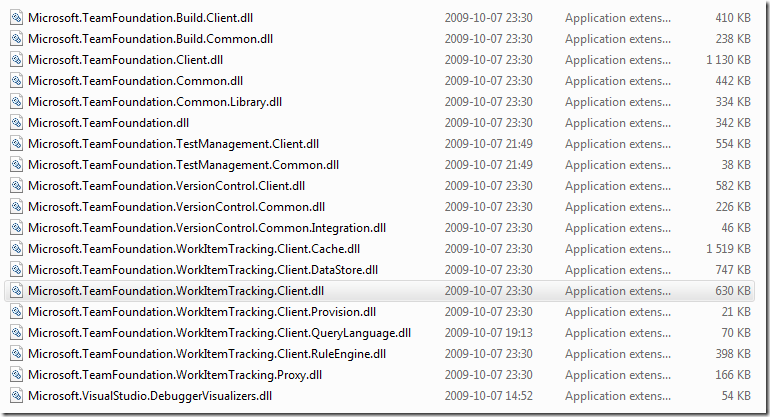Select Microsoft.TeamFoundation.VersionControl.Common.dll file name
Image resolution: width=770 pixels, height=417 pixels.
[x=176, y=207]
